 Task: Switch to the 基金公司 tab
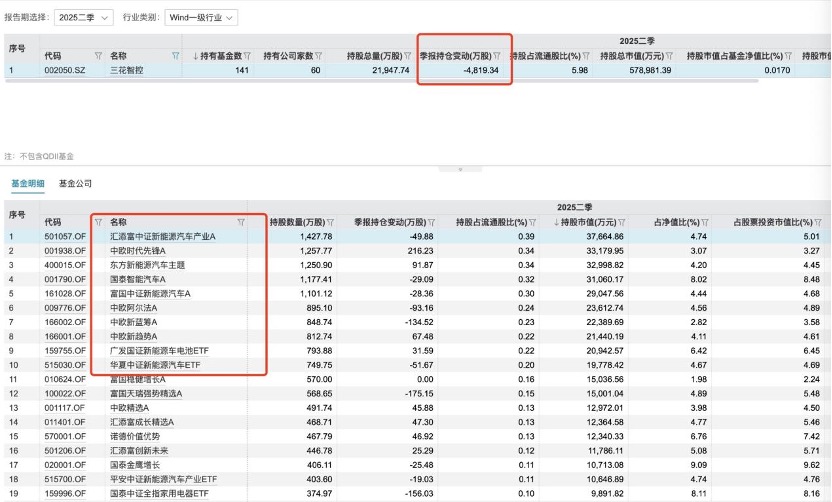pyautogui.click(x=76, y=184)
